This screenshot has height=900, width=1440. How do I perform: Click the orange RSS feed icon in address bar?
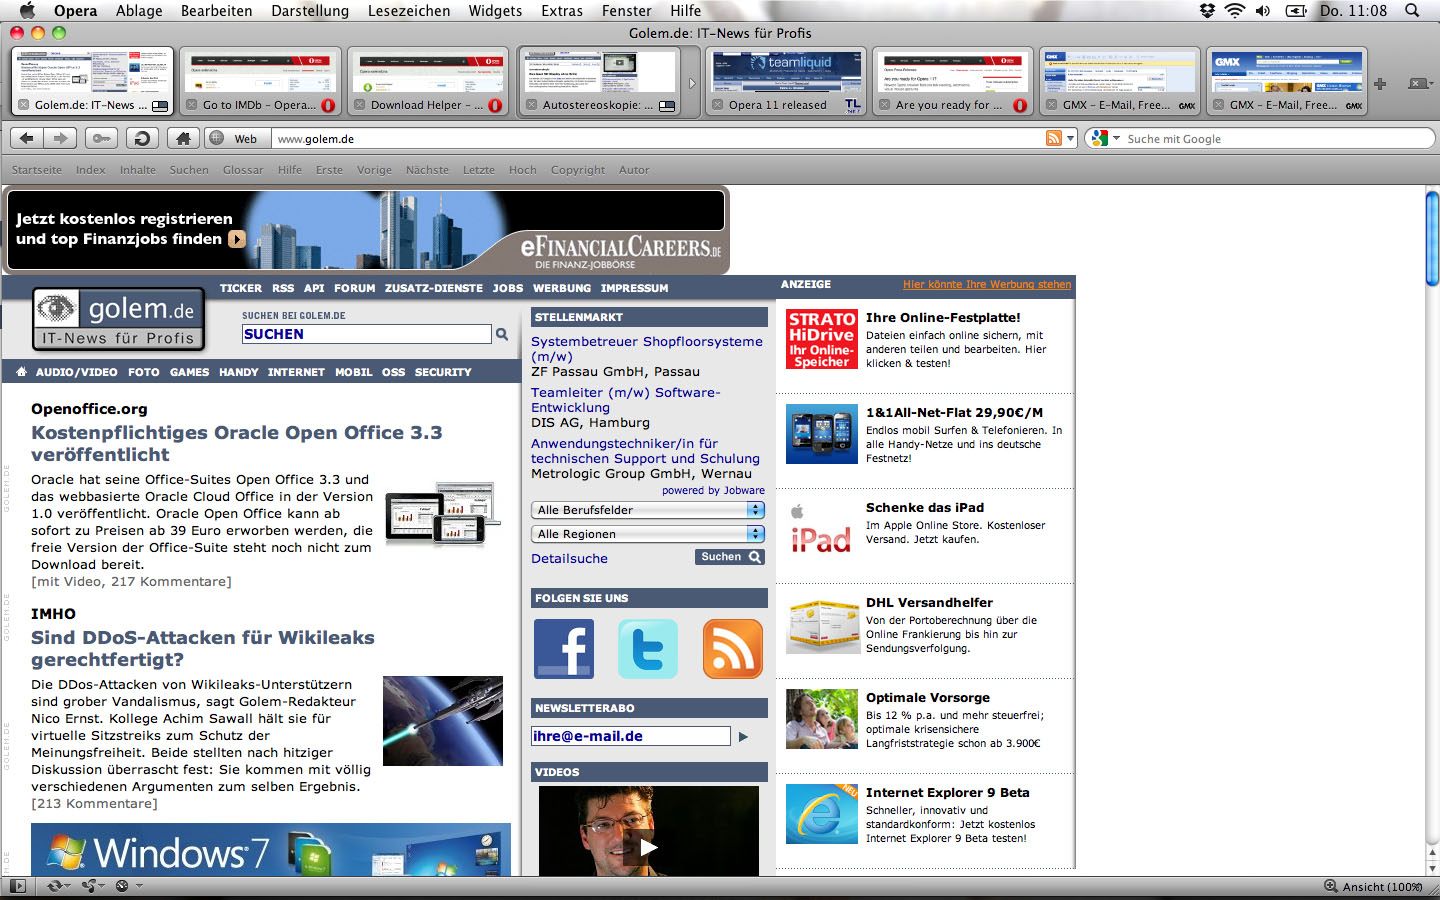pos(1053,138)
